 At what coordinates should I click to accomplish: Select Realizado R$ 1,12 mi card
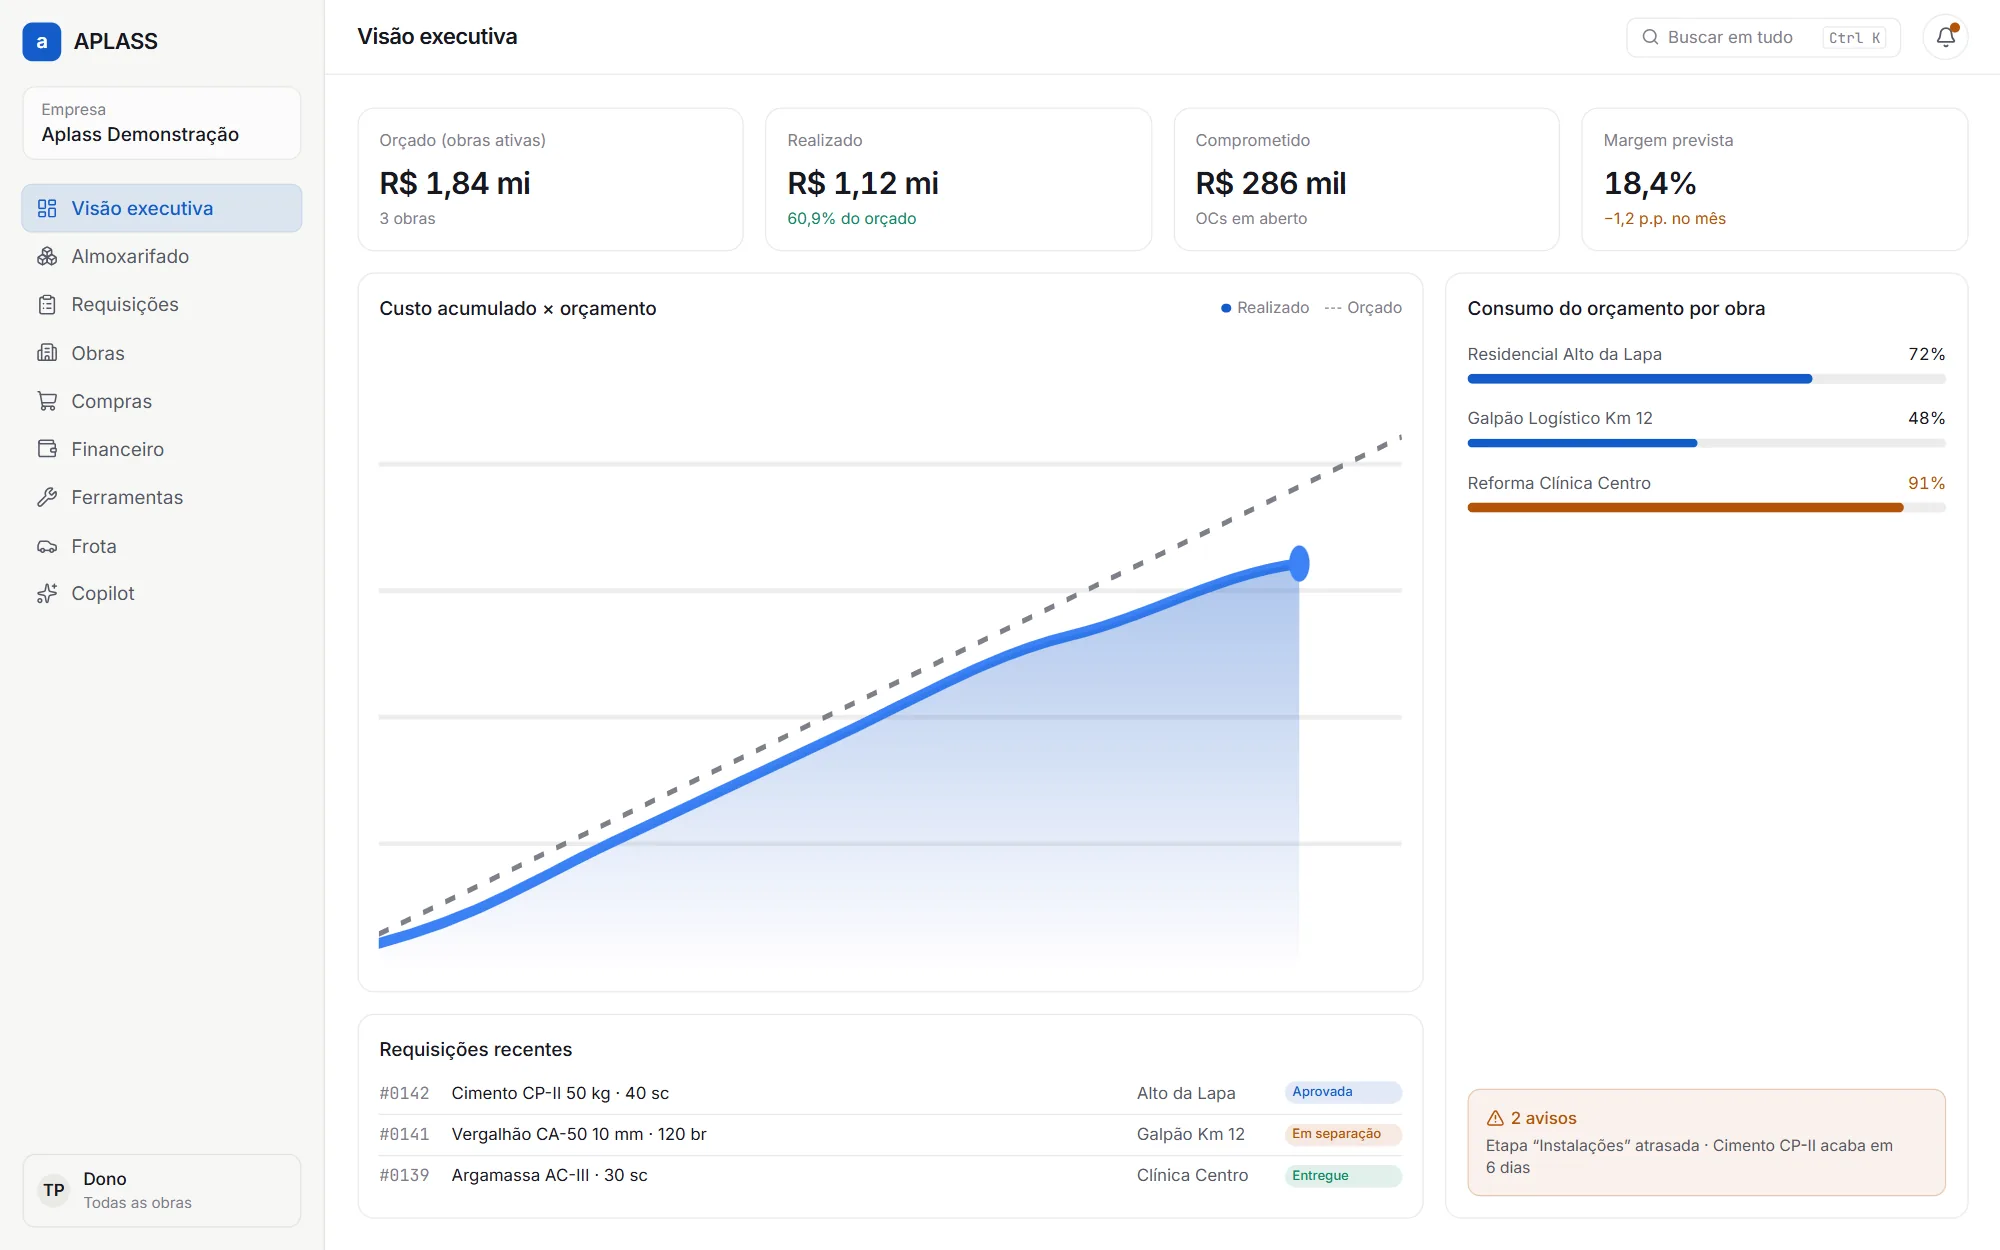(958, 179)
